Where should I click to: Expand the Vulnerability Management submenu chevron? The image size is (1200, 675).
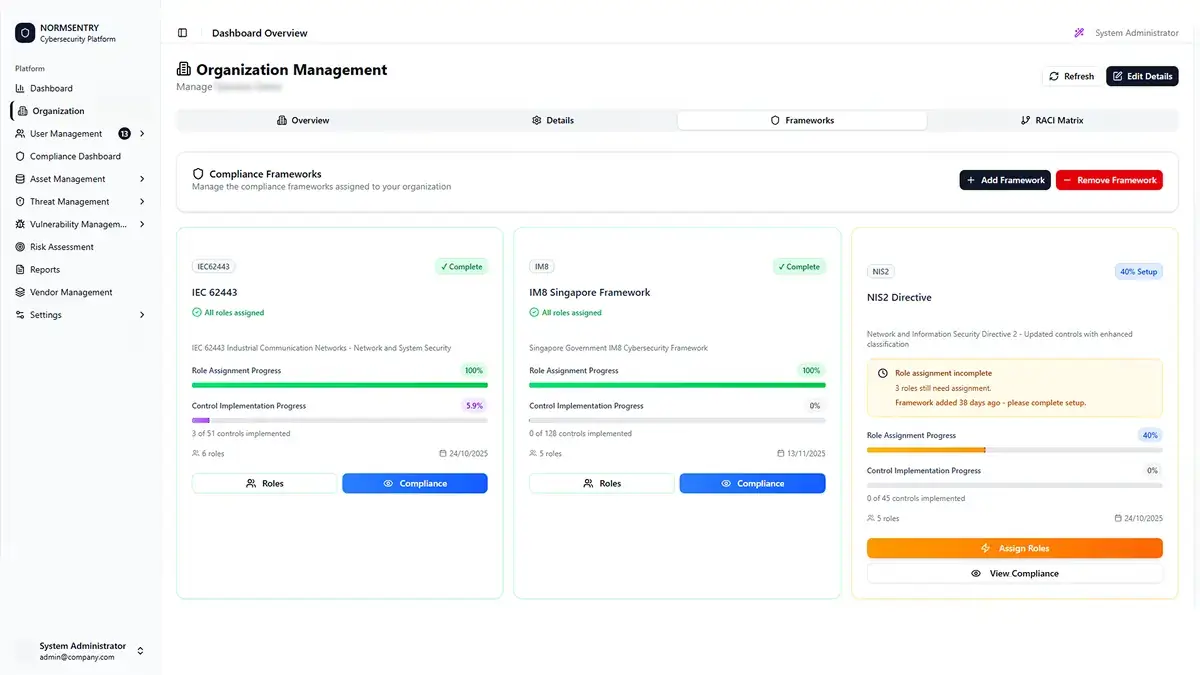142,225
